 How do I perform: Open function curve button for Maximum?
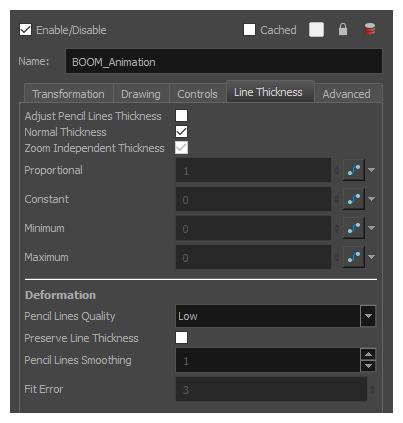pyautogui.click(x=354, y=257)
